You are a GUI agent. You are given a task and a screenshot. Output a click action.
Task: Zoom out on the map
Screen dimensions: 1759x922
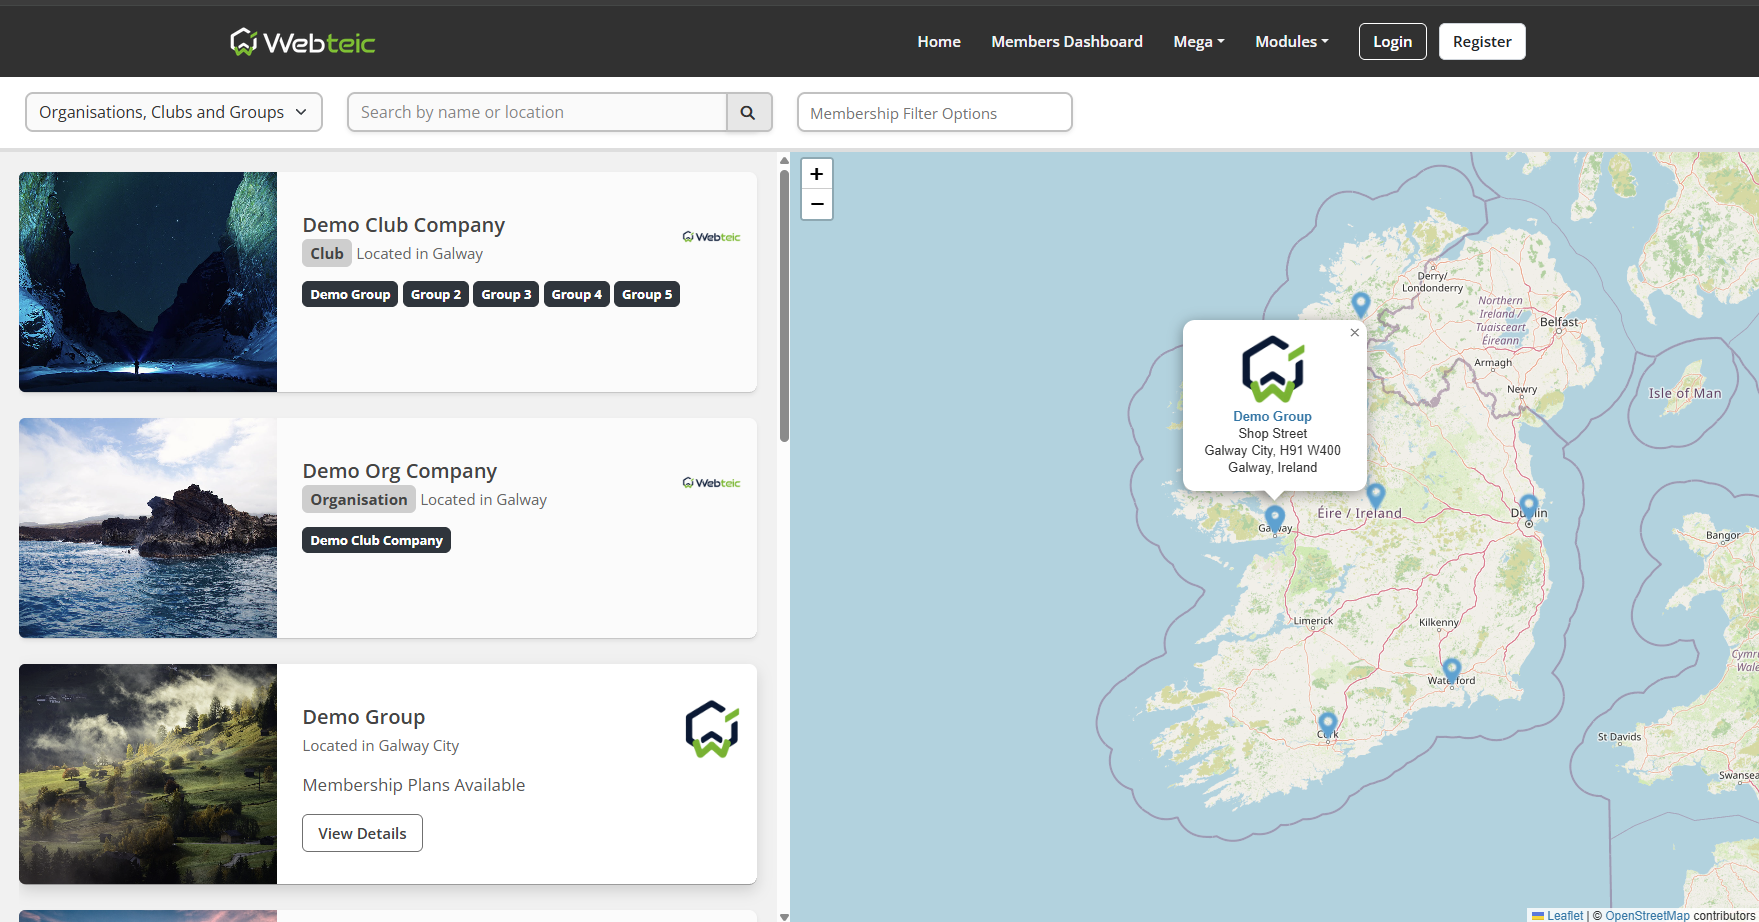[x=817, y=204]
